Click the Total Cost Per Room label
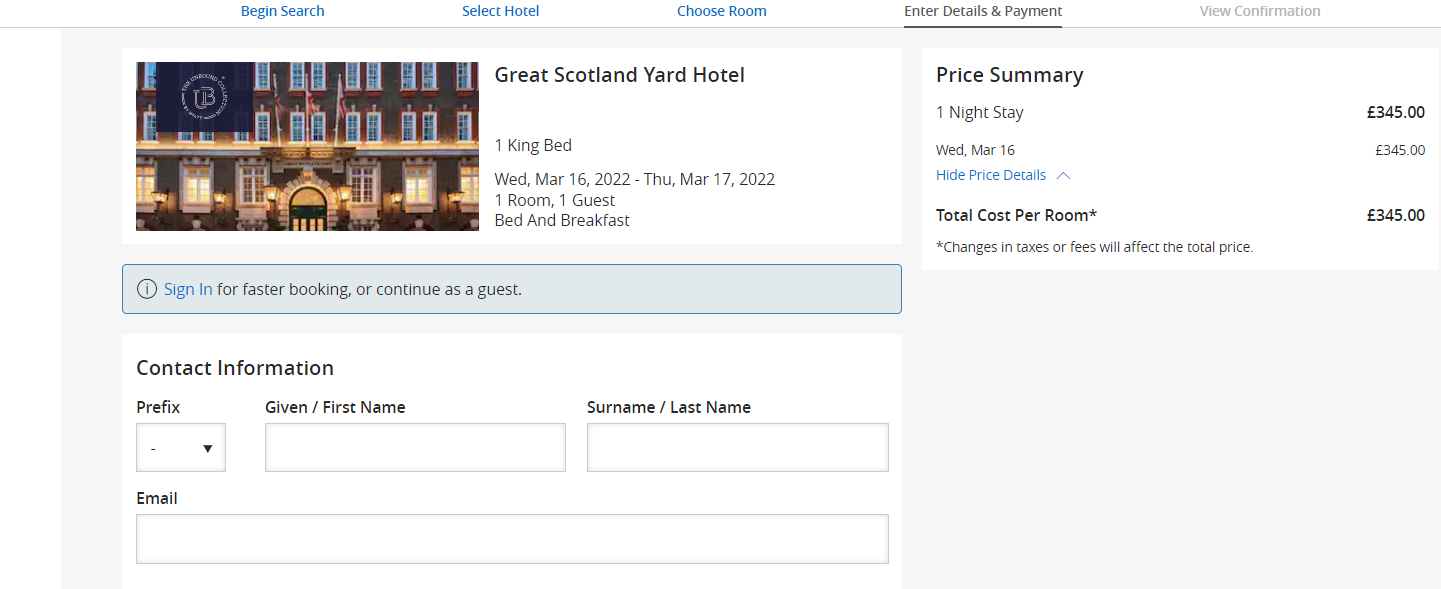 1016,216
